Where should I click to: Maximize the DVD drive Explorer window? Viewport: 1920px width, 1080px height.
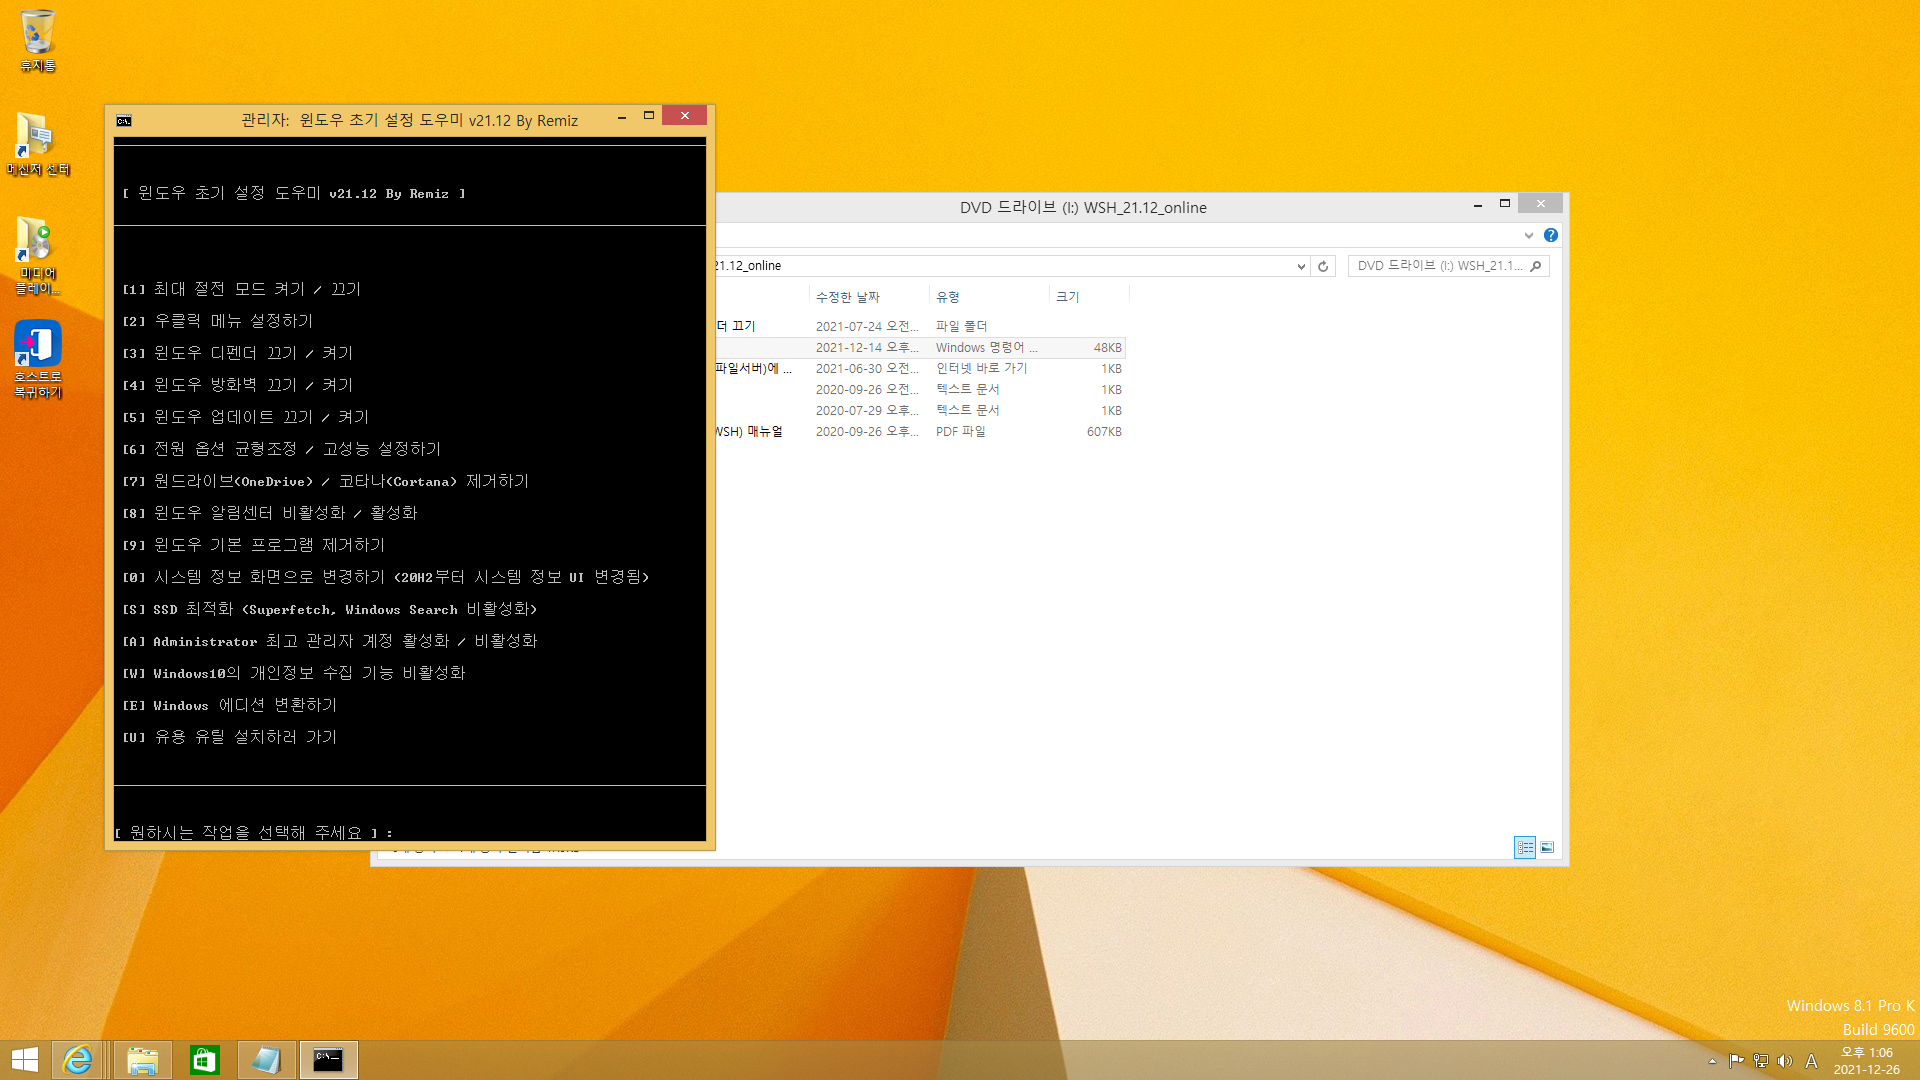tap(1504, 204)
